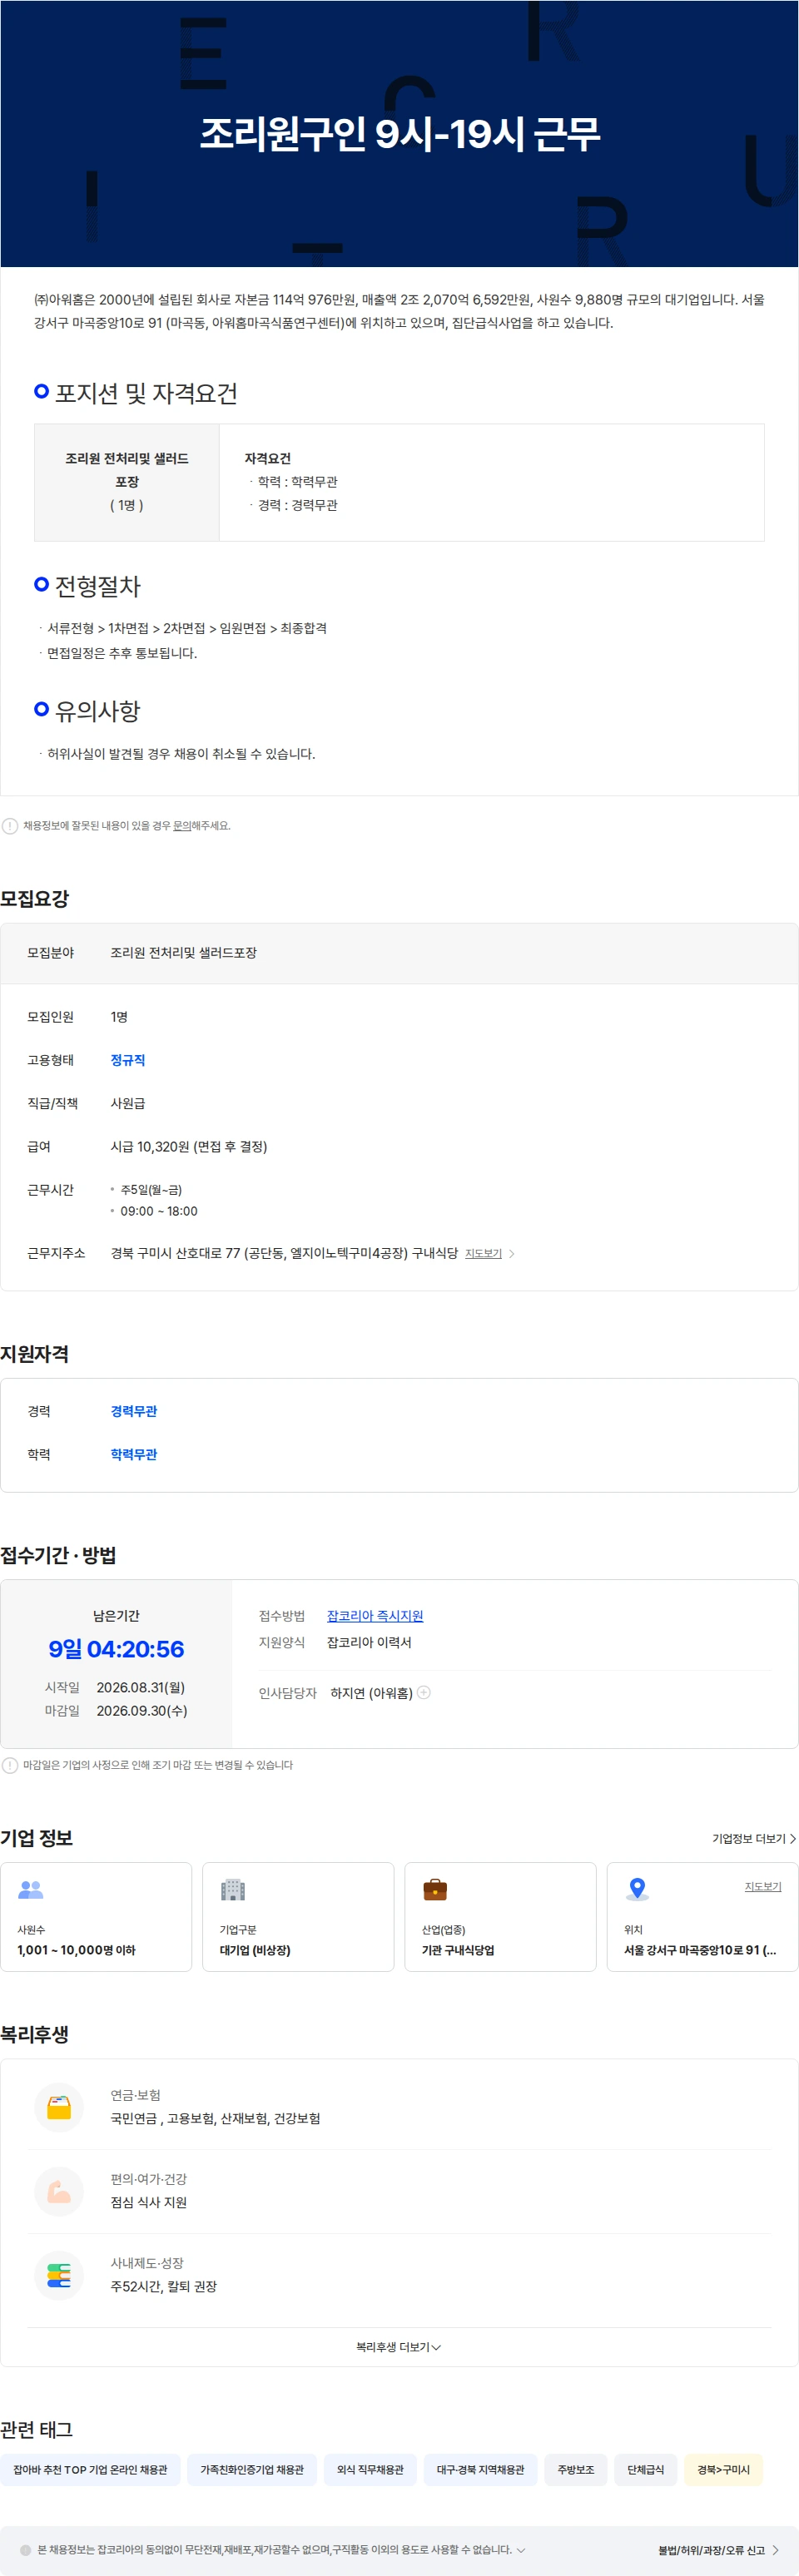Click 주52시간, 칼퇴 권장 benefit text
Image resolution: width=799 pixels, height=2576 pixels.
point(164,2286)
